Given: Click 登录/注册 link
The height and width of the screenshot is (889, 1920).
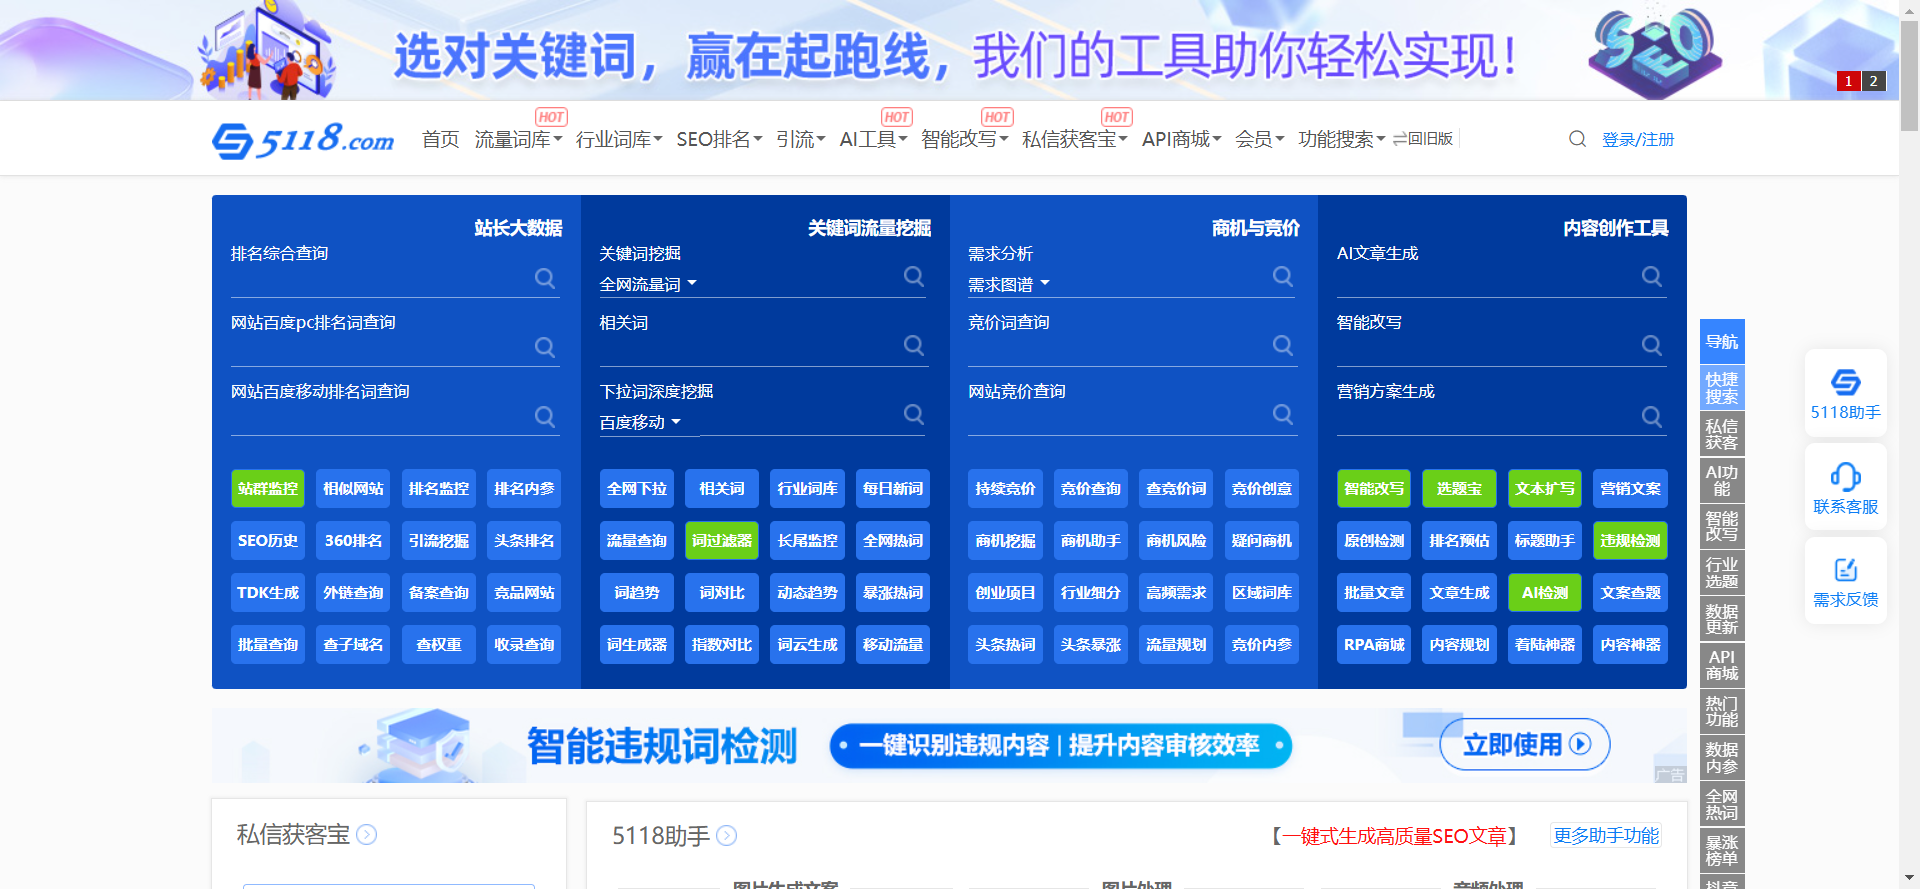Looking at the screenshot, I should (1638, 140).
